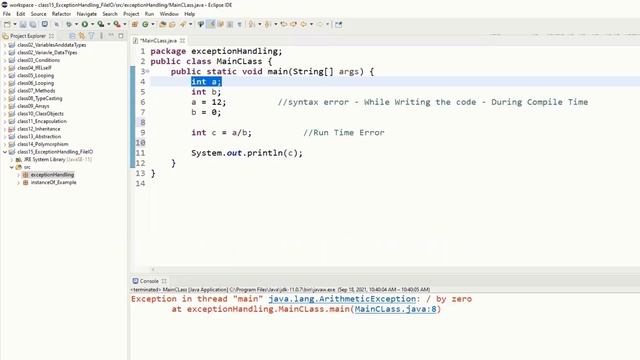Click the Open Task toolbar icon
The height and width of the screenshot is (360, 640).
(172, 24)
